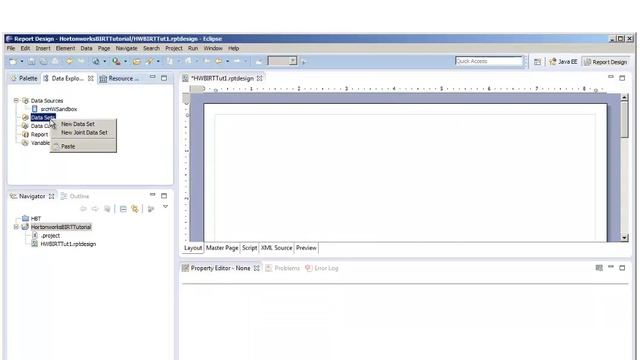Switch to the Script editor tab

249,248
